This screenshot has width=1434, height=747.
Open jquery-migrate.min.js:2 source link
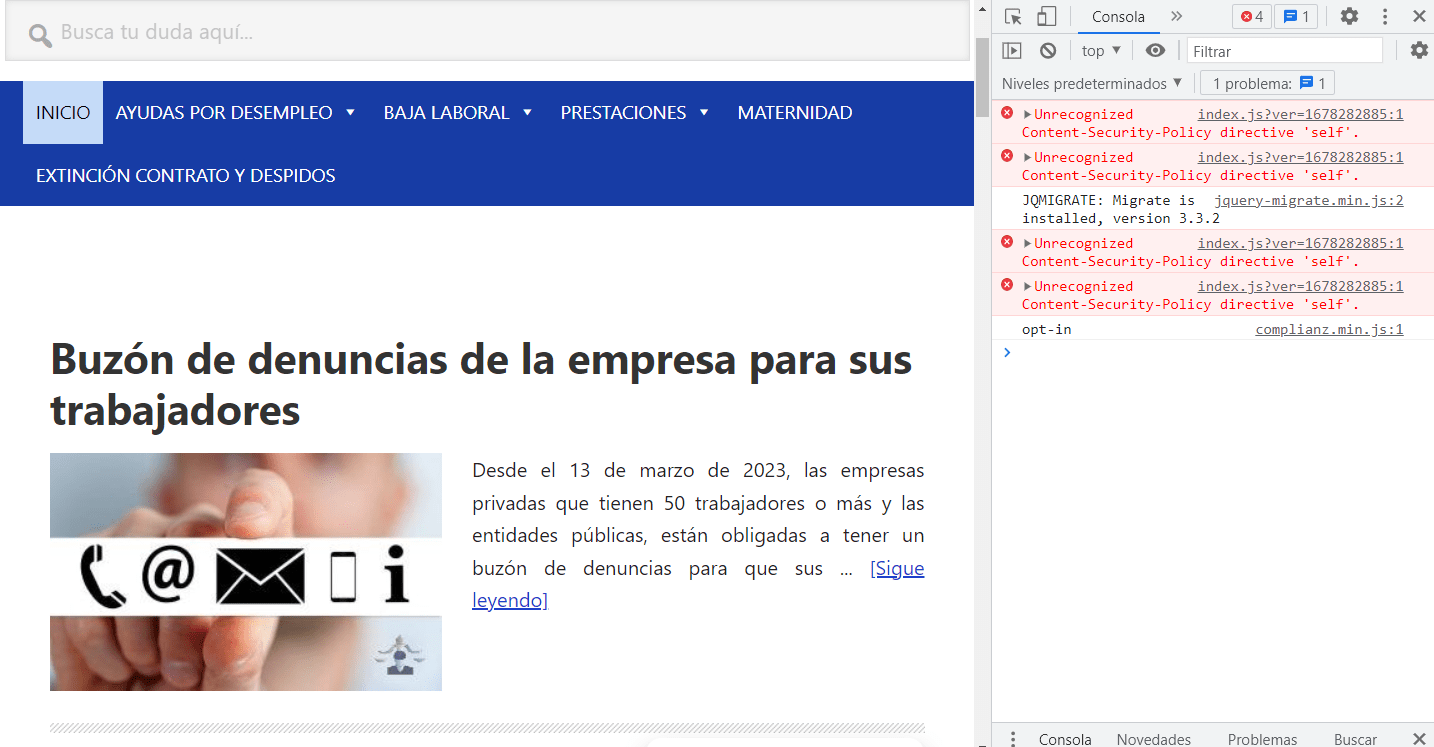[1309, 200]
